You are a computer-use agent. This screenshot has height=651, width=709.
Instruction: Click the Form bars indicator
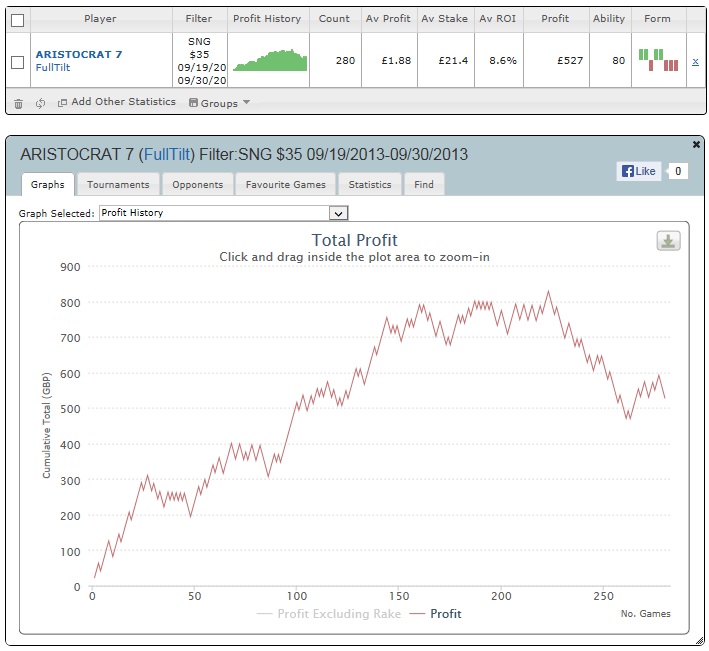click(x=658, y=60)
